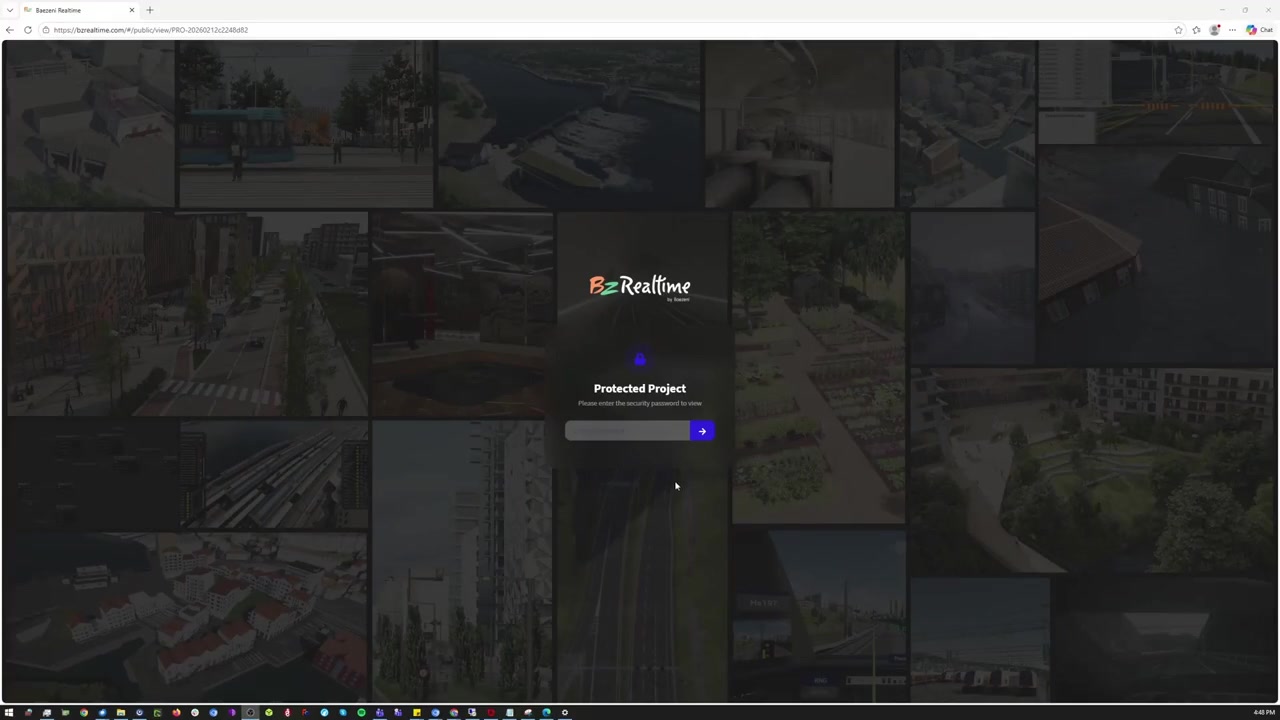Click the Protected Project heading

(640, 388)
